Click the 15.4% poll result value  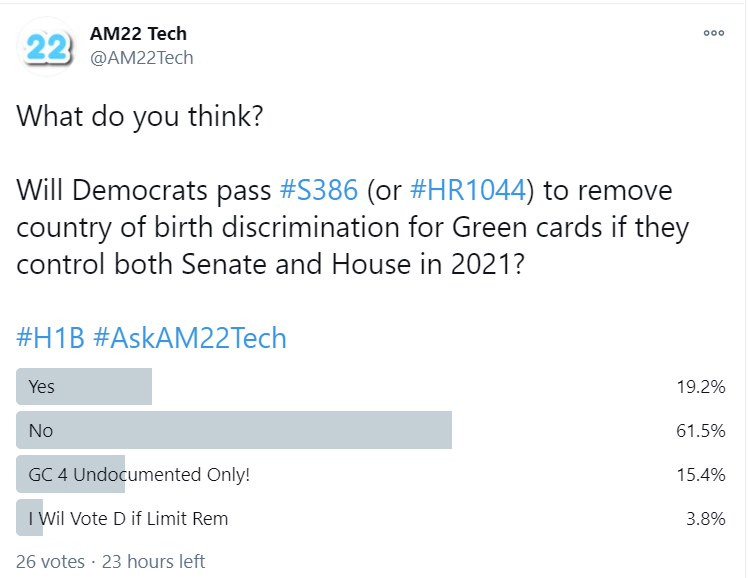tap(701, 474)
